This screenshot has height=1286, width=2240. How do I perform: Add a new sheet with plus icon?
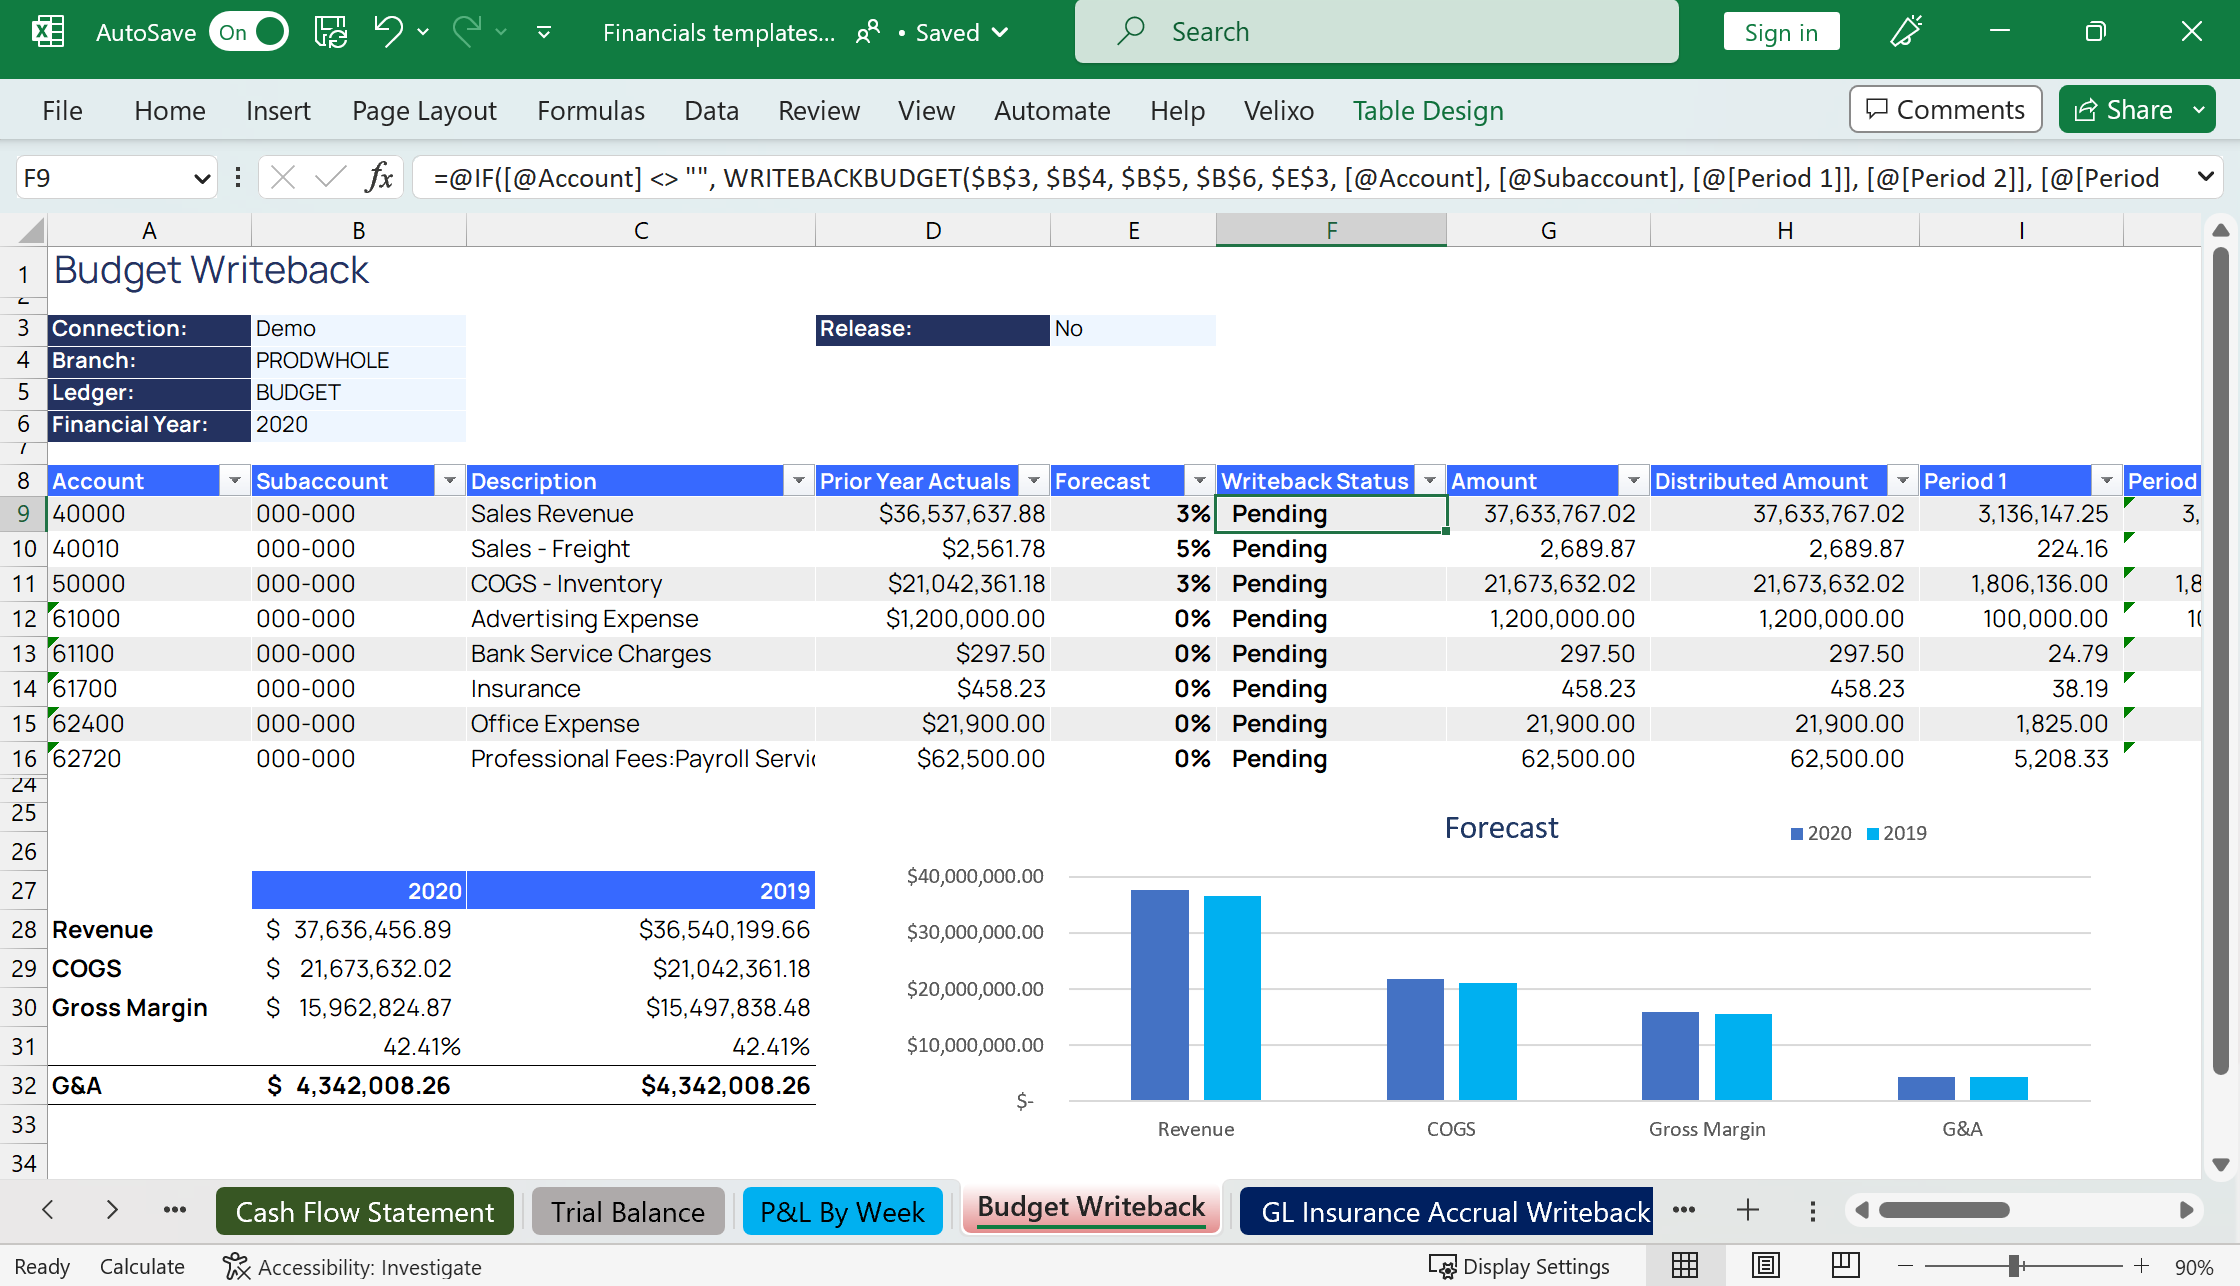(x=1748, y=1211)
